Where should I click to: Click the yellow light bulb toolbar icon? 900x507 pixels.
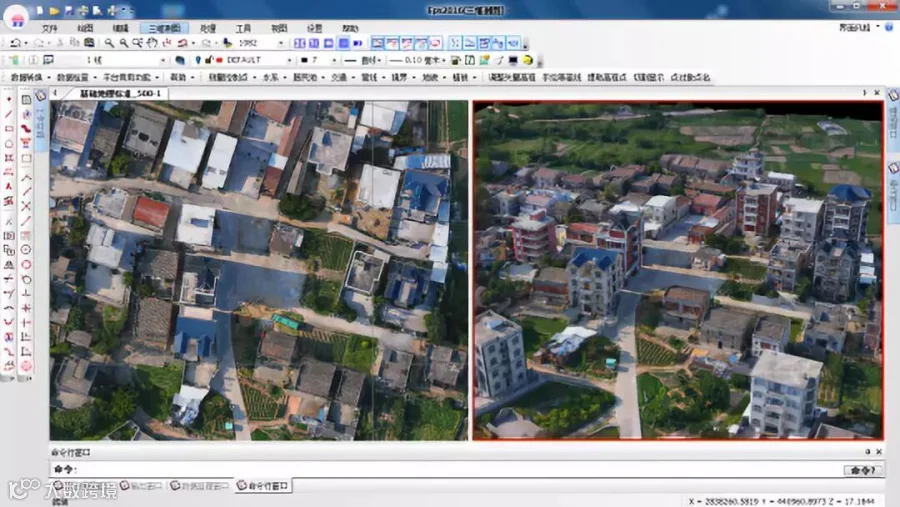pos(527,60)
